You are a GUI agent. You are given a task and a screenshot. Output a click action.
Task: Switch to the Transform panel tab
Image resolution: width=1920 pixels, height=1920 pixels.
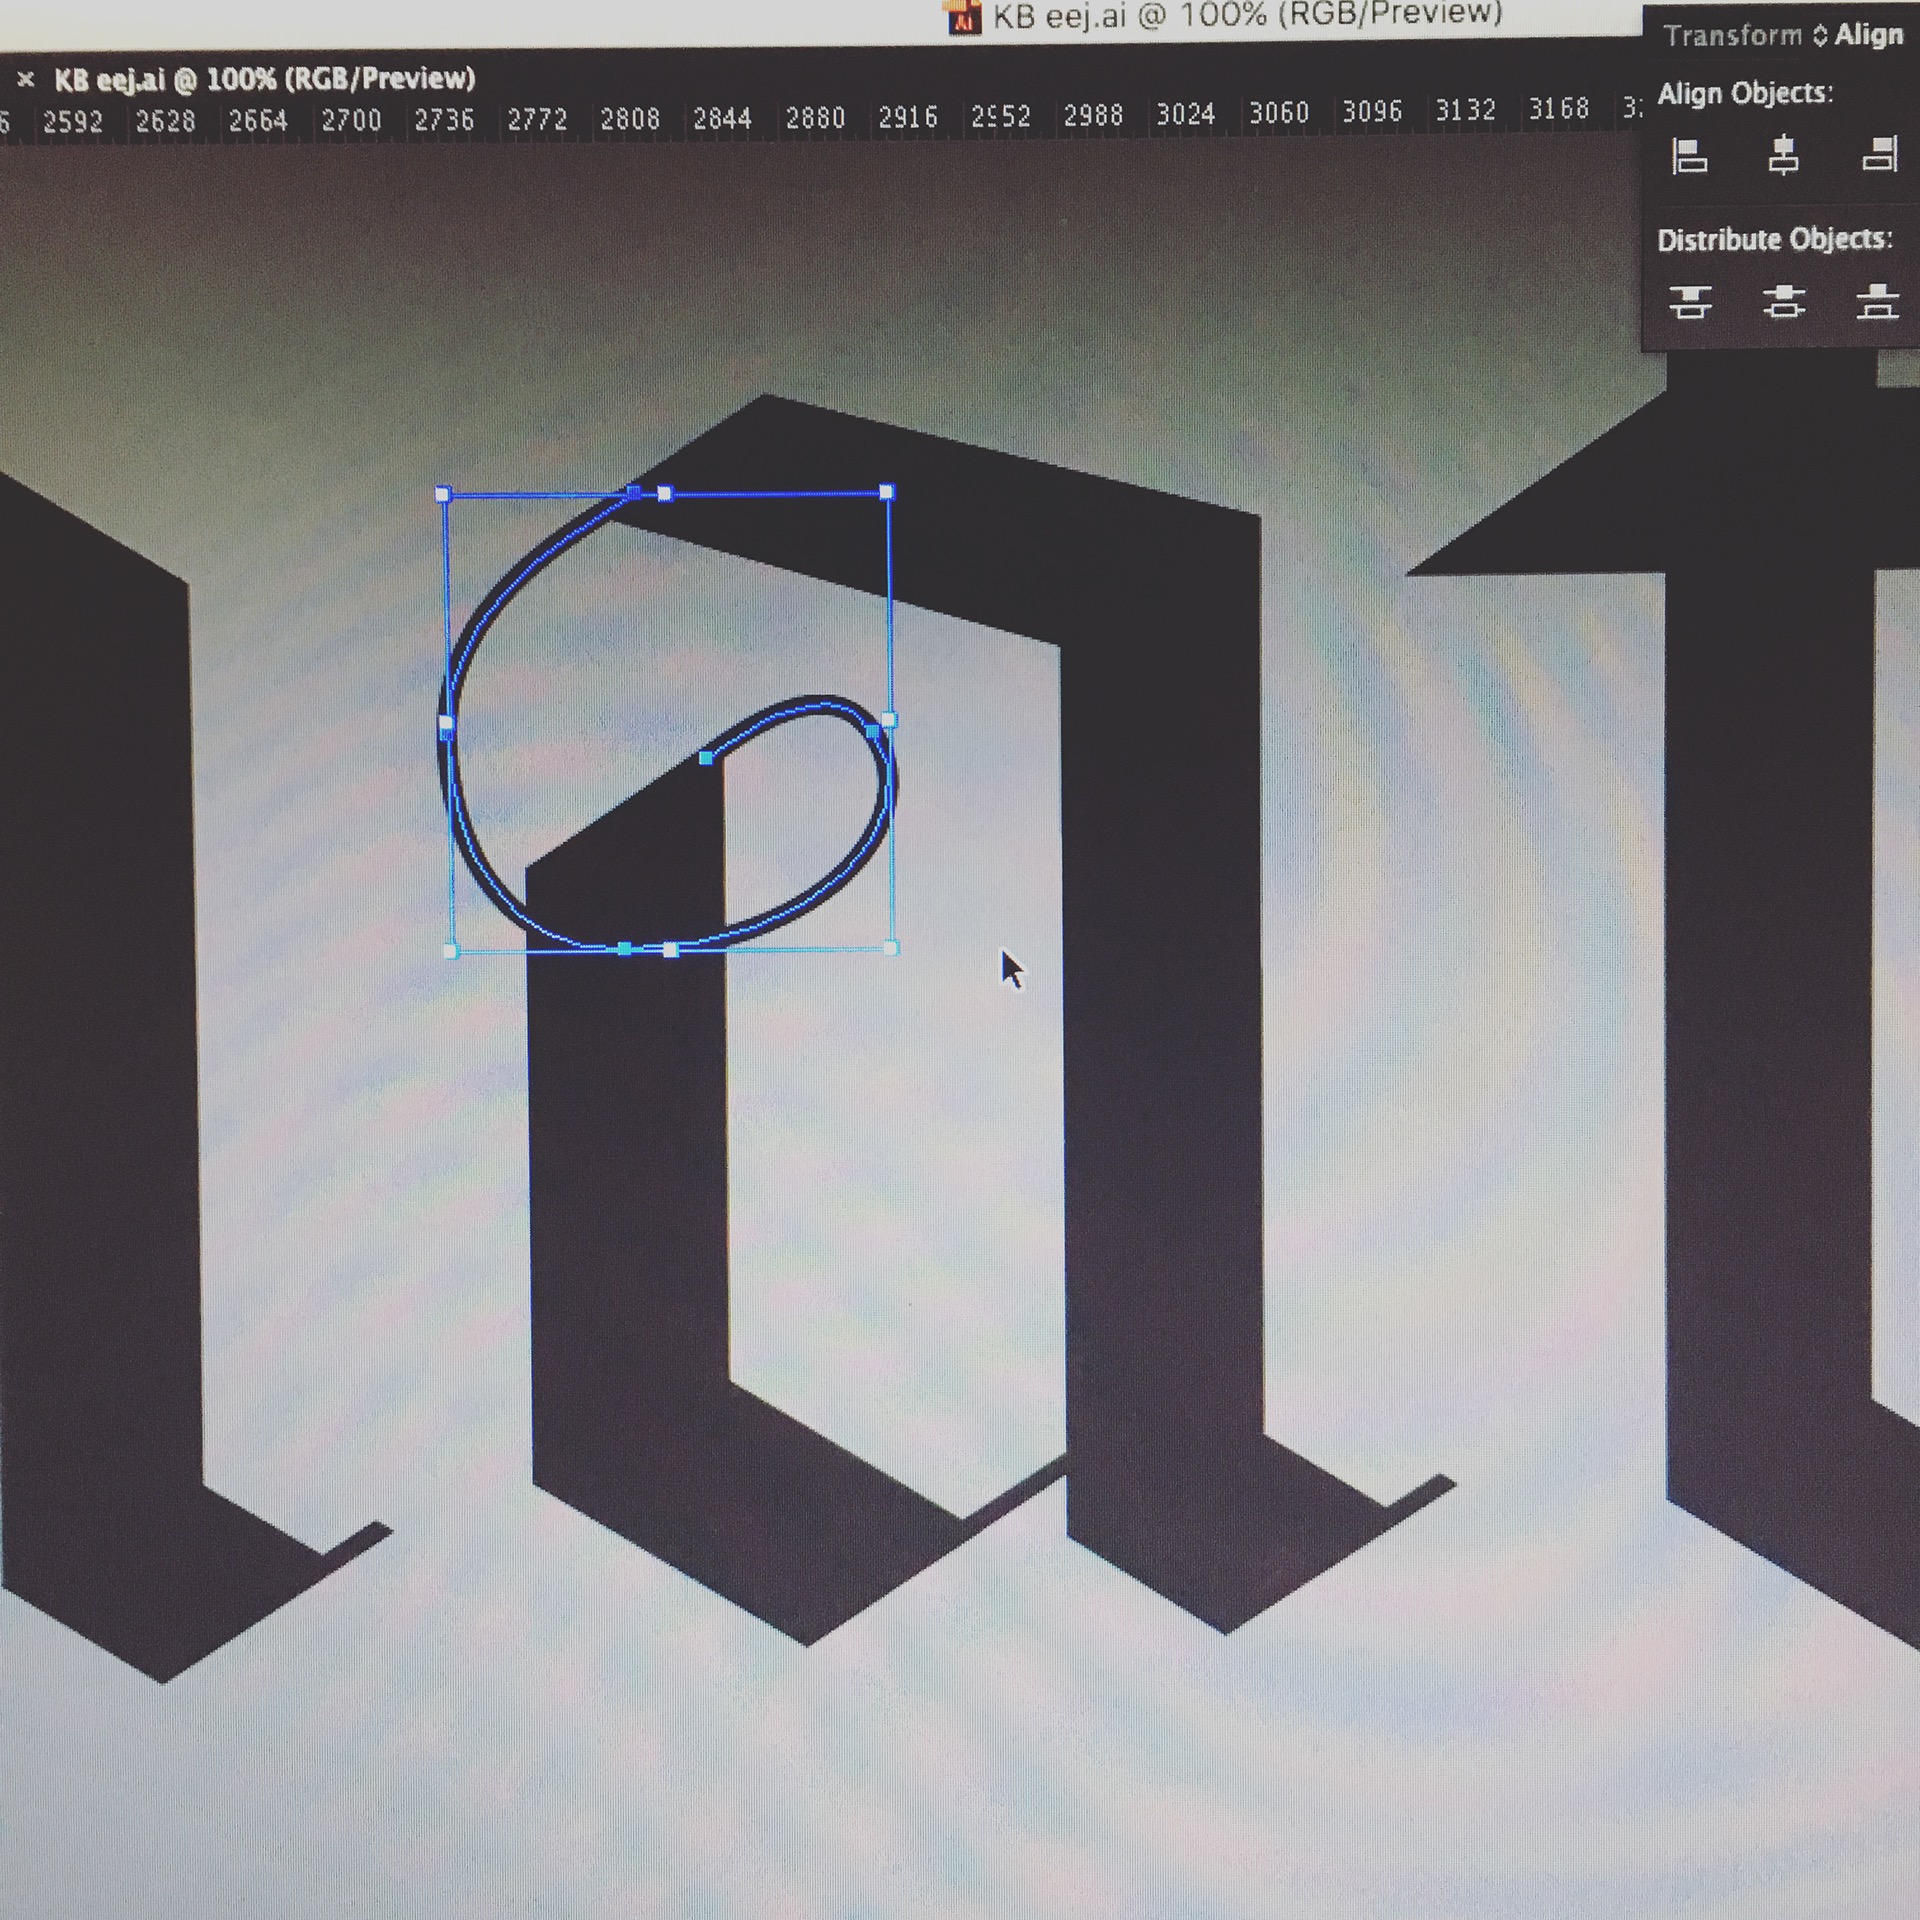tap(1731, 36)
